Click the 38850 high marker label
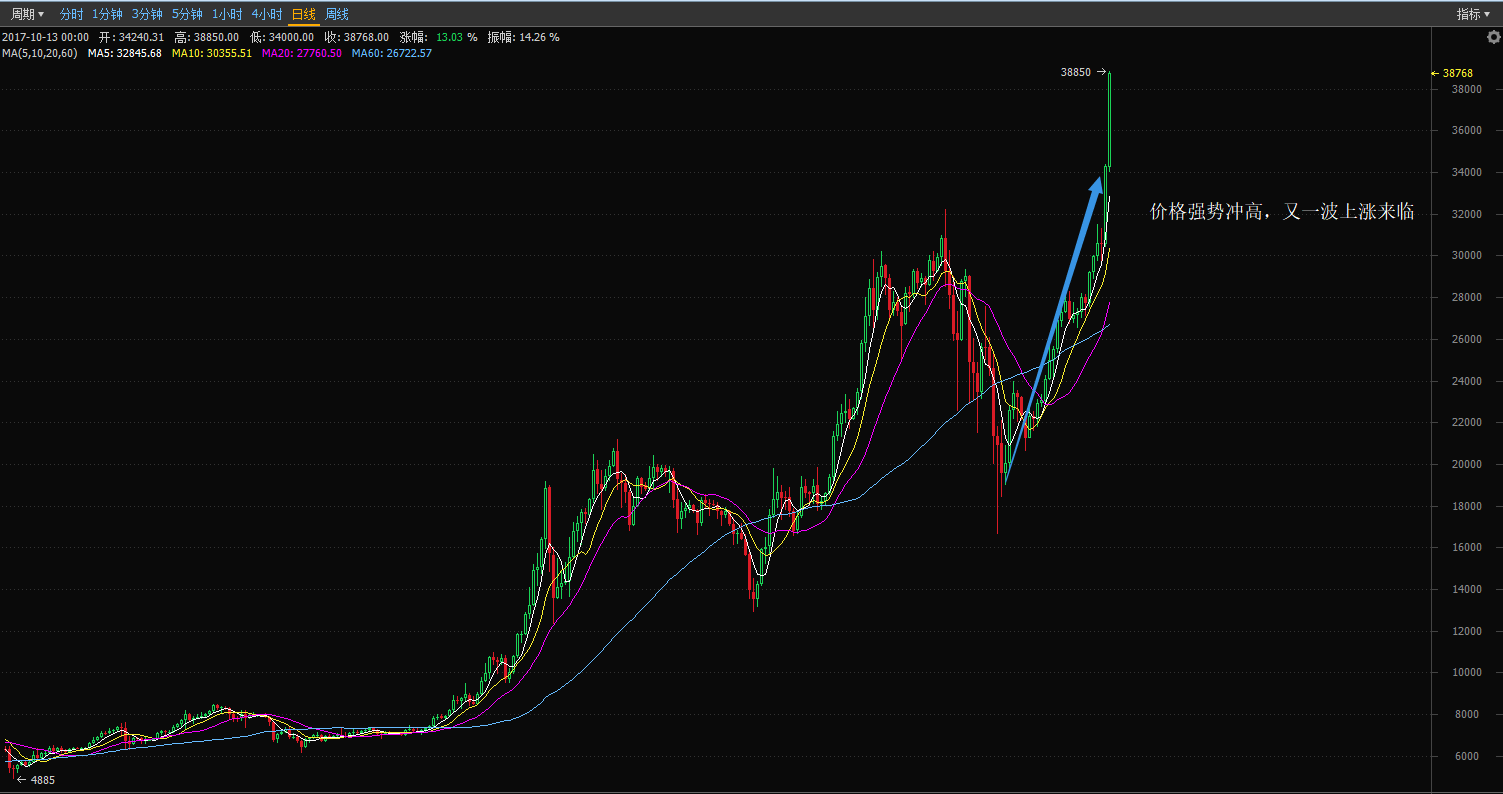This screenshot has height=794, width=1503. click(1076, 72)
